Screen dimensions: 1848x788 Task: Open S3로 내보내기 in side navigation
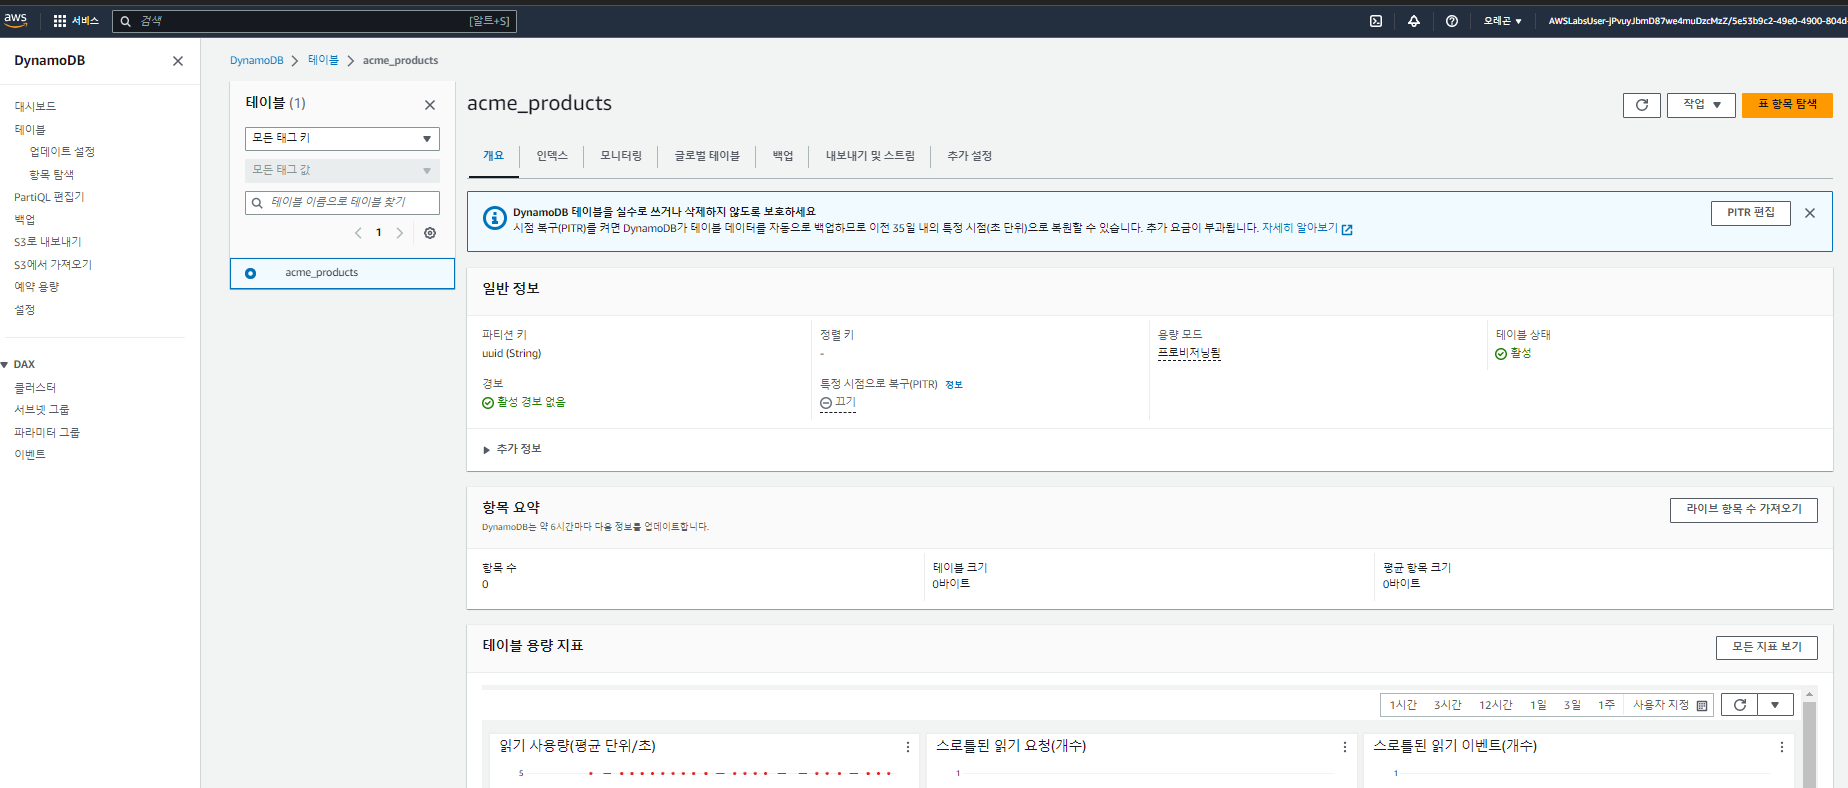coord(48,242)
